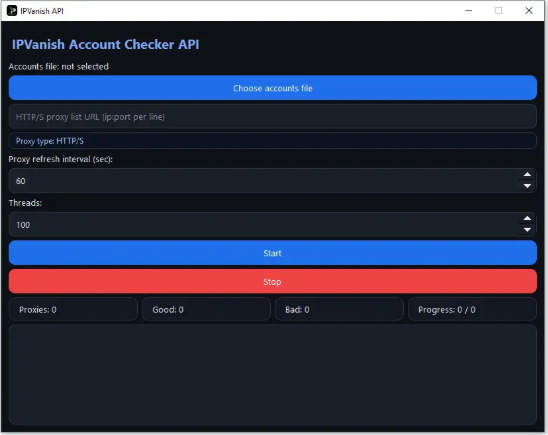
Task: Open the Proxy type HTTP/S dropdown
Action: (273, 141)
